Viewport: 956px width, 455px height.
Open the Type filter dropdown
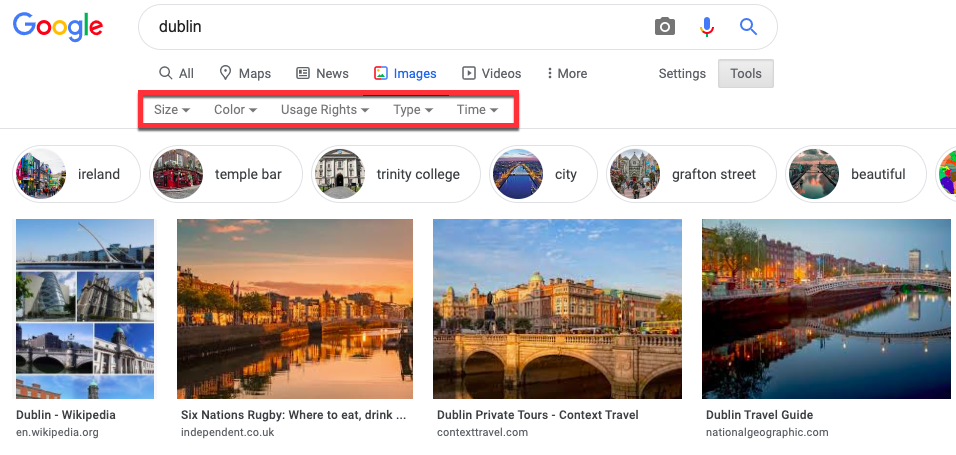(x=413, y=110)
